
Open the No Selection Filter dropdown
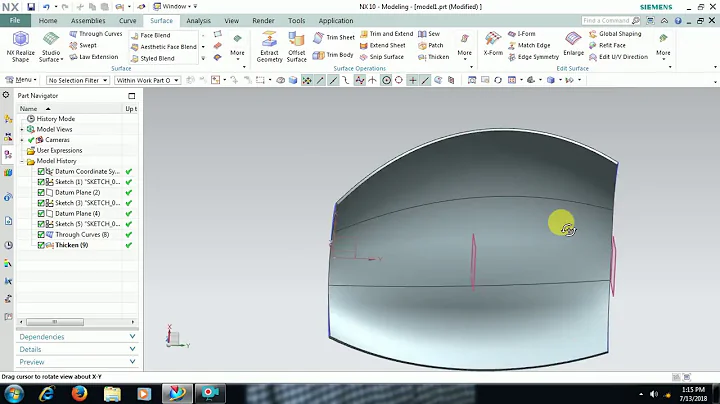[78, 80]
